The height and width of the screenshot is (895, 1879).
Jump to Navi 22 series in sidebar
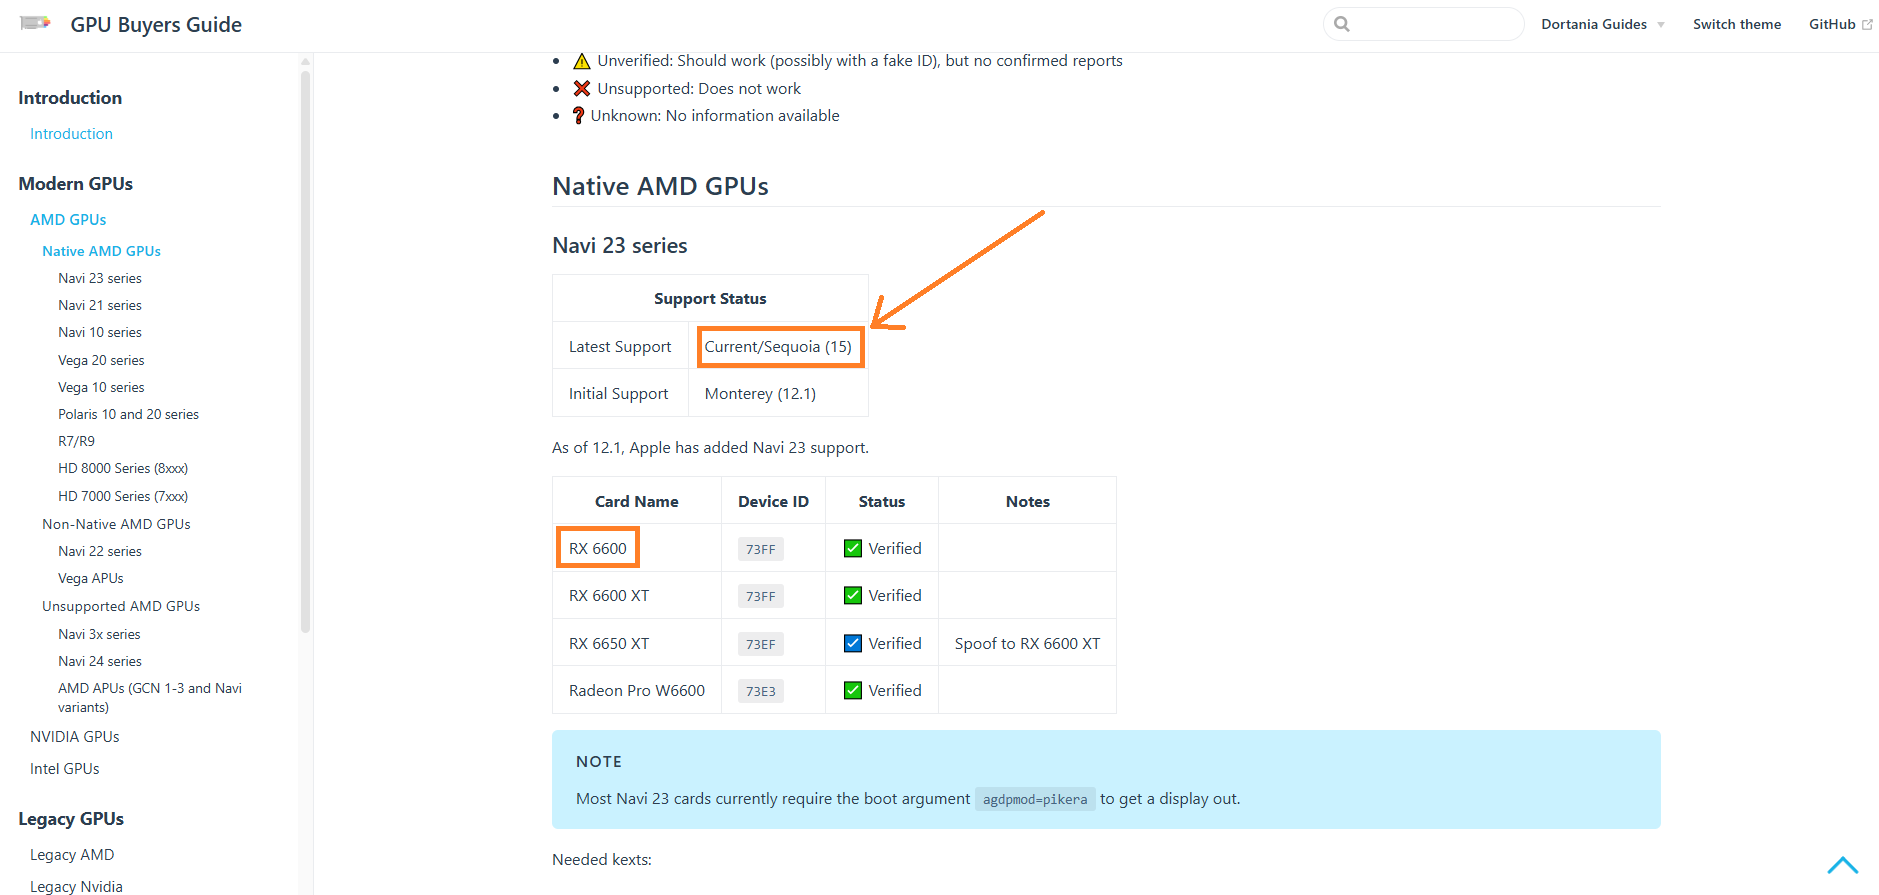pos(100,551)
